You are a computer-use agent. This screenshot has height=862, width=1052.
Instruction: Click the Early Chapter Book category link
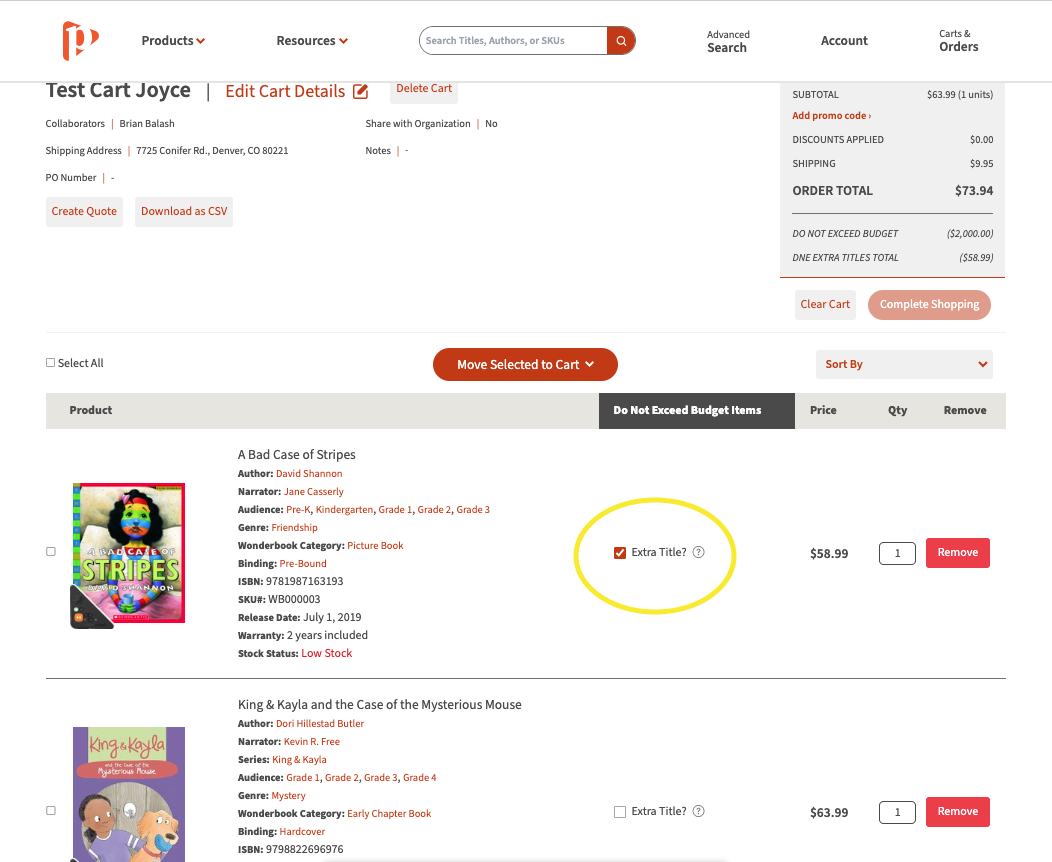tap(389, 814)
